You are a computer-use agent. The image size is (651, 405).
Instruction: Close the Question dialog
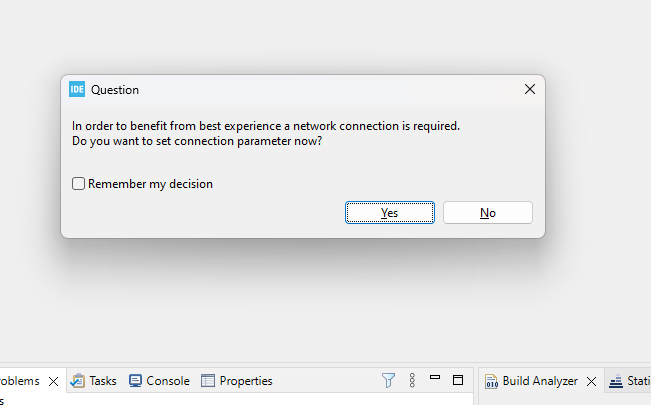click(530, 89)
